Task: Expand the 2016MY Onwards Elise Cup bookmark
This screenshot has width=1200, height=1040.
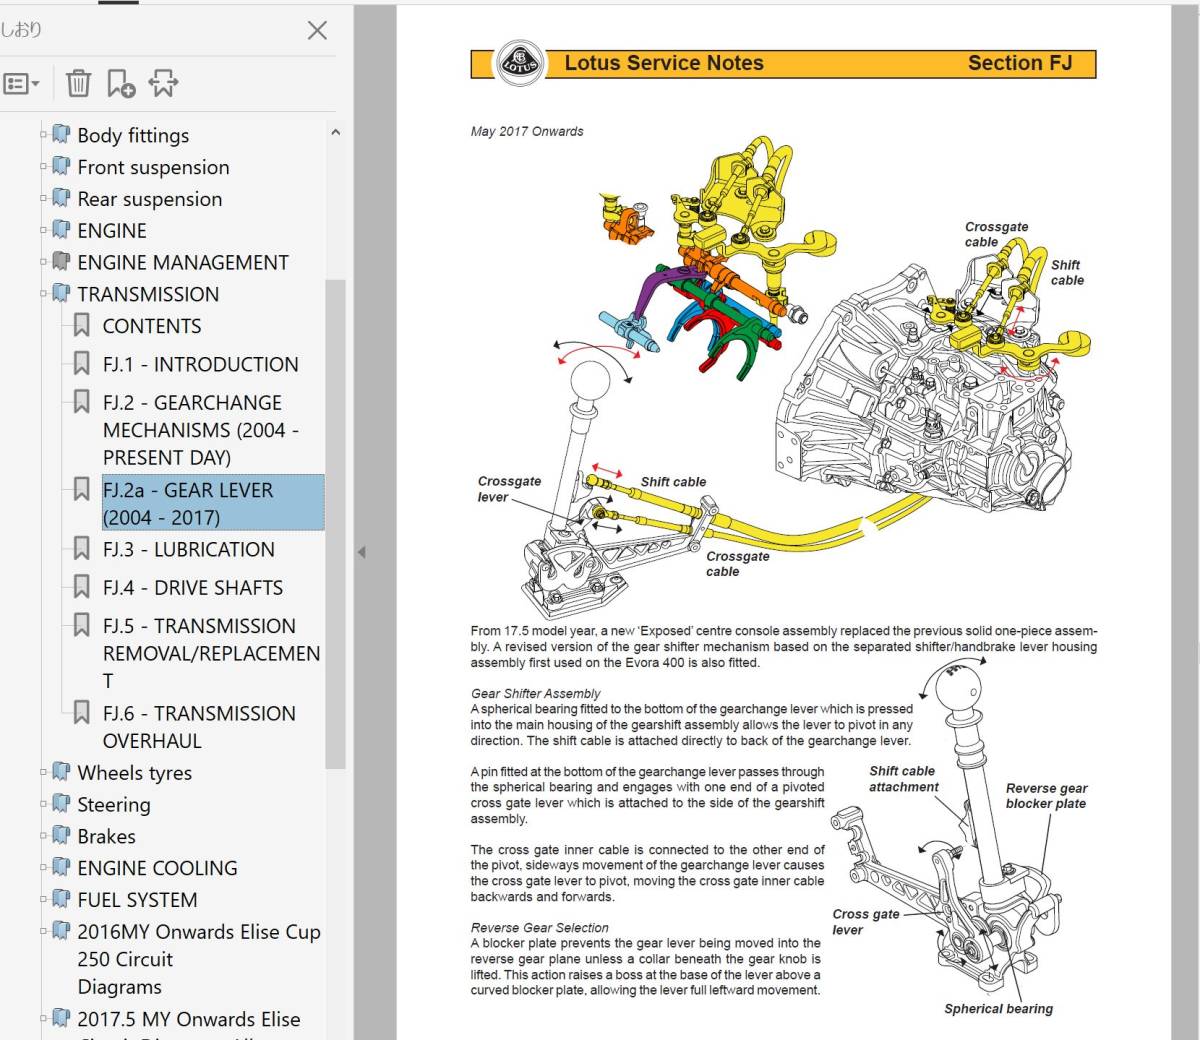Action: pos(43,931)
